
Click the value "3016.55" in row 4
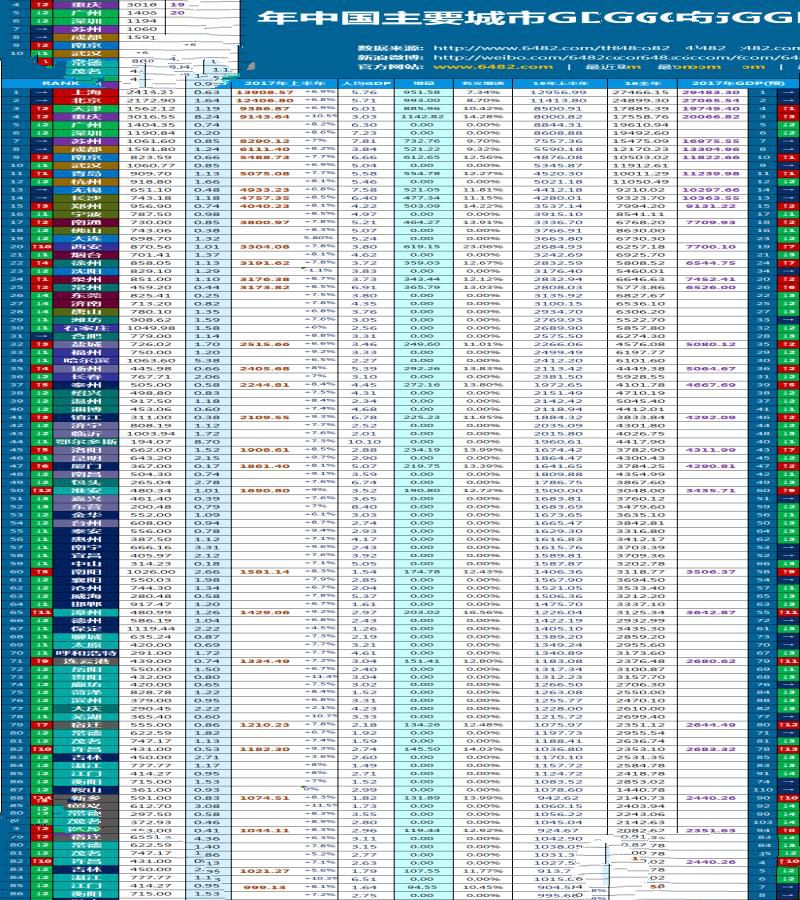pyautogui.click(x=150, y=117)
